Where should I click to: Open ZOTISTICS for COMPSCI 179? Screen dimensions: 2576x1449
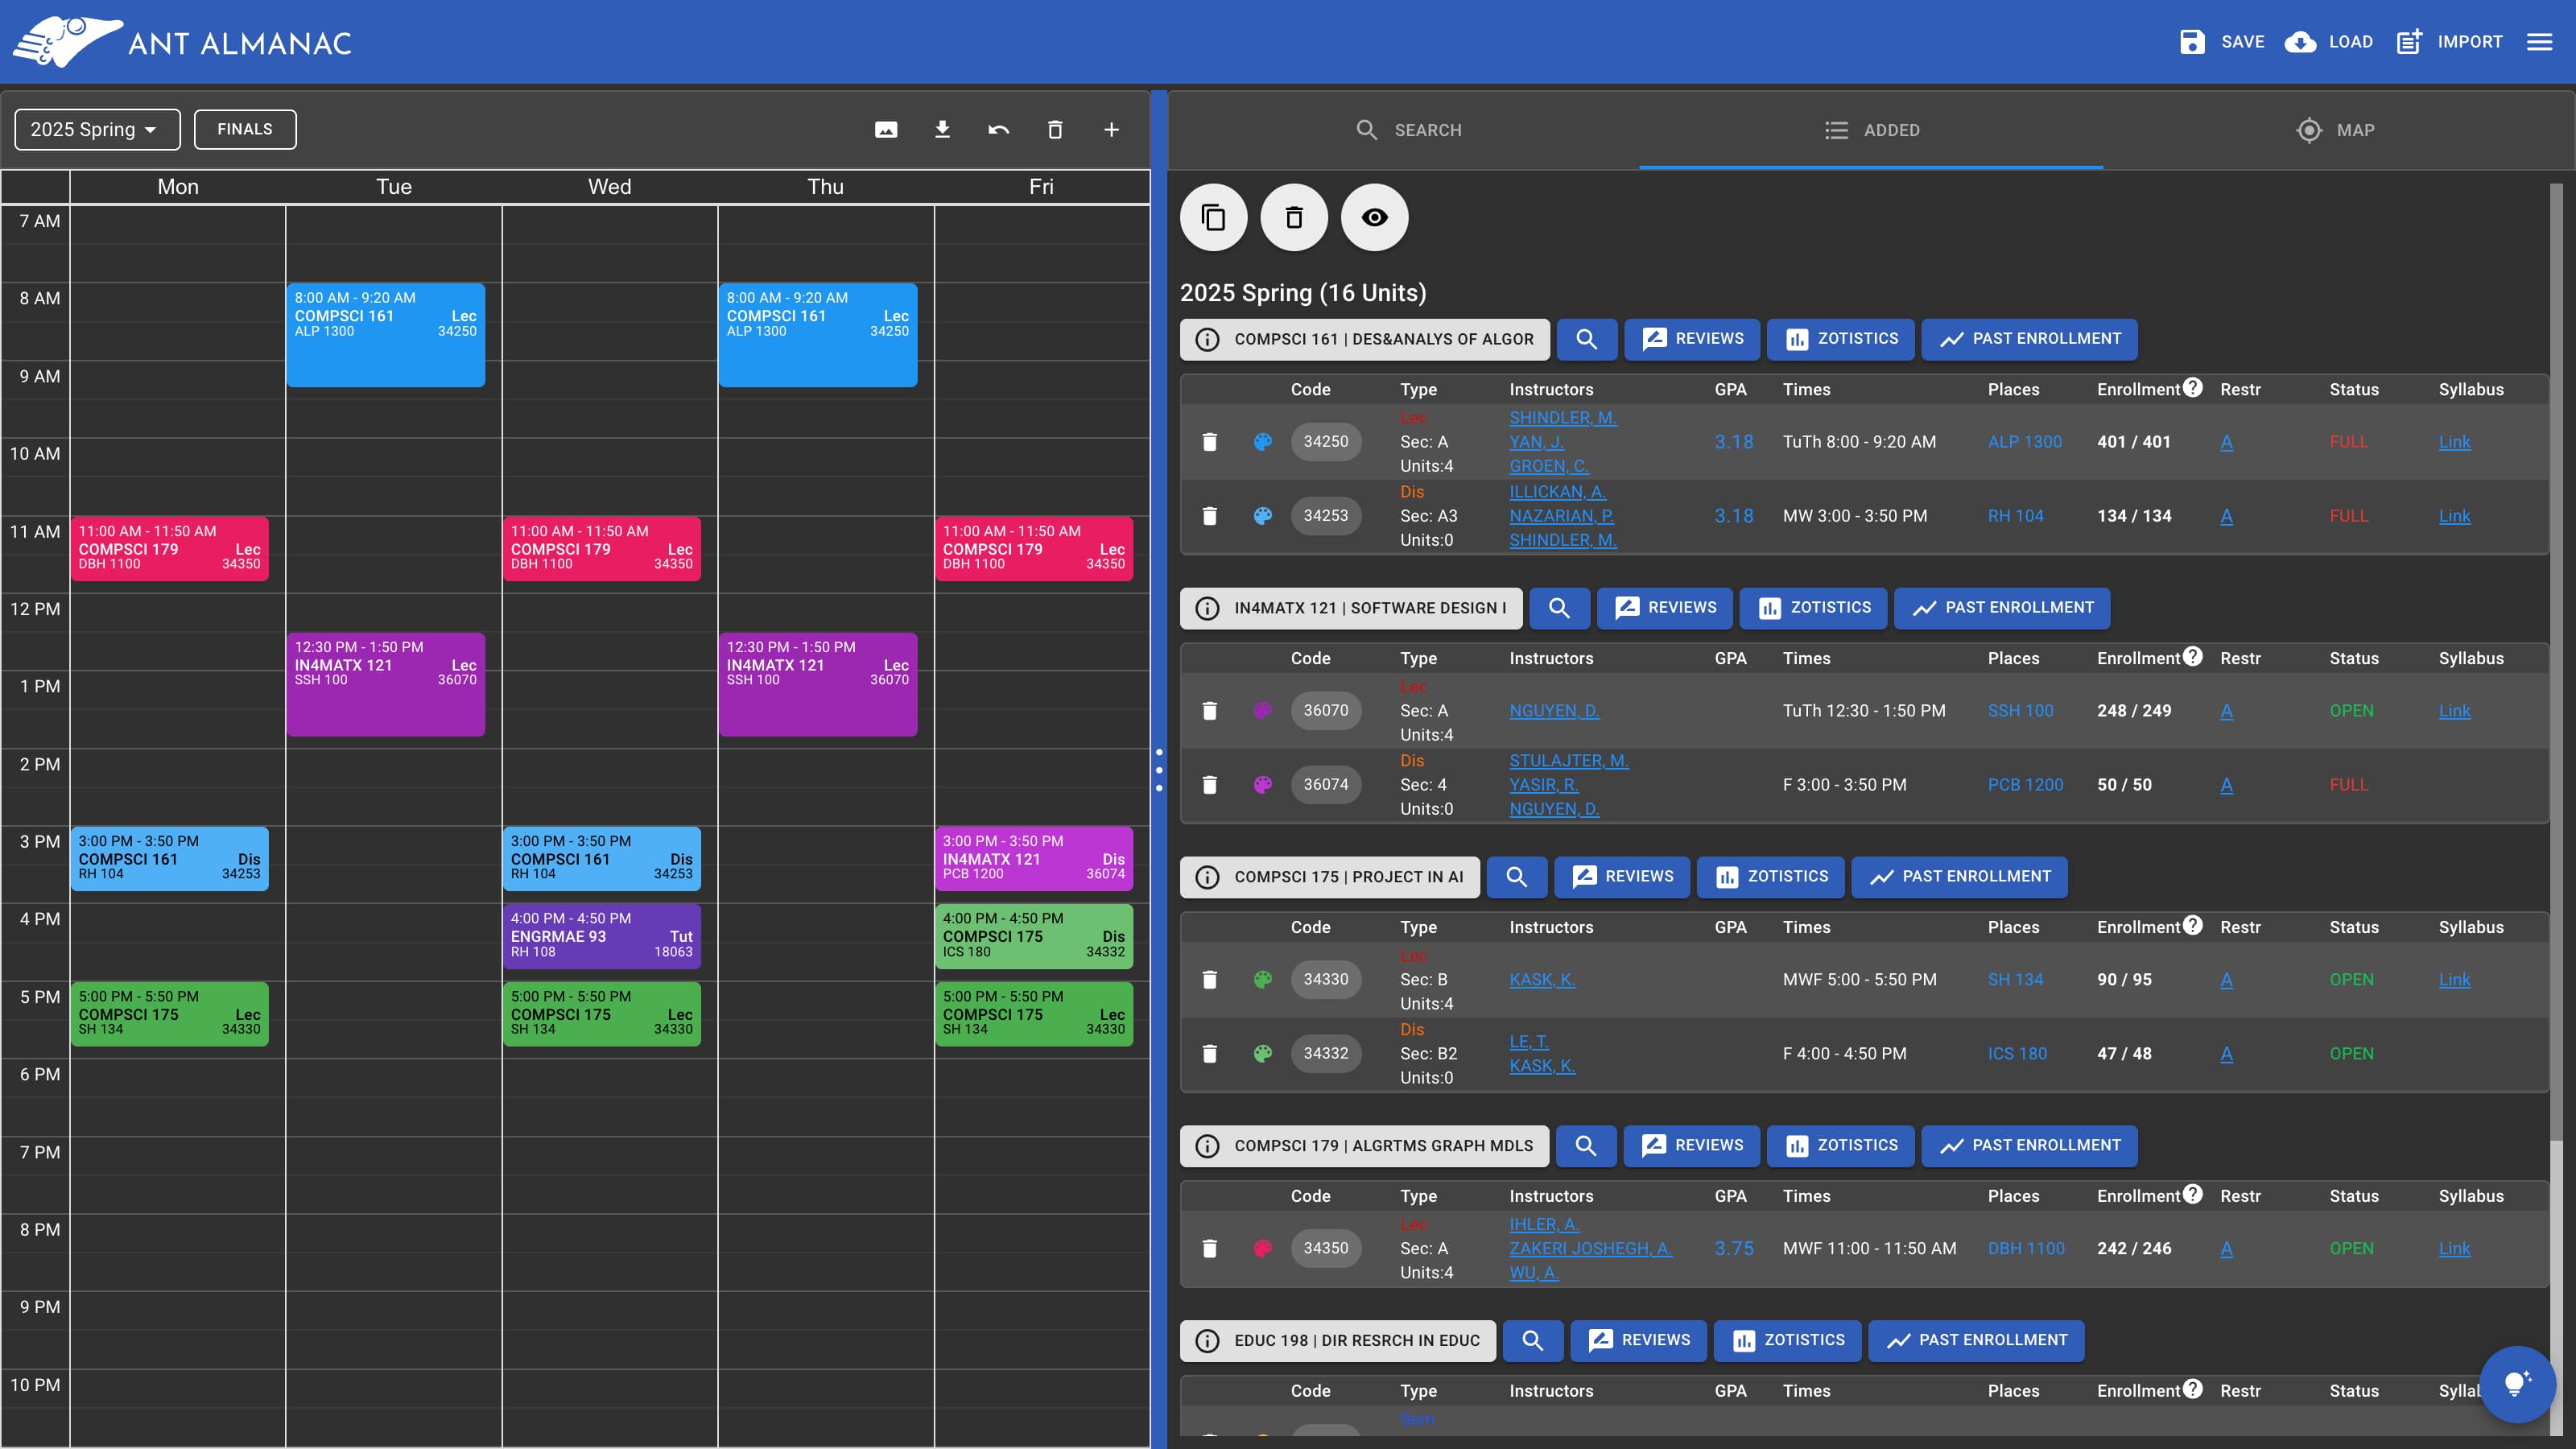pyautogui.click(x=1840, y=1146)
